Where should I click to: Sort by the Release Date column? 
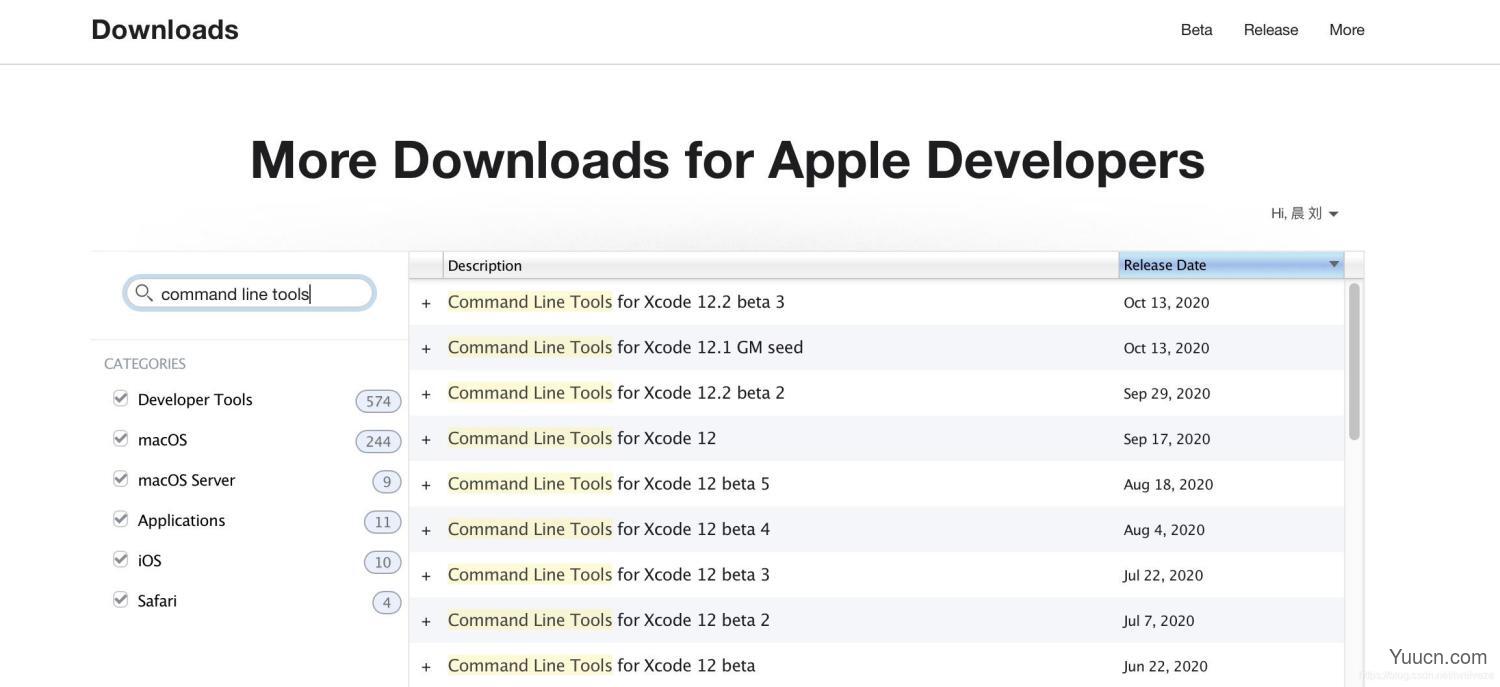(1231, 265)
